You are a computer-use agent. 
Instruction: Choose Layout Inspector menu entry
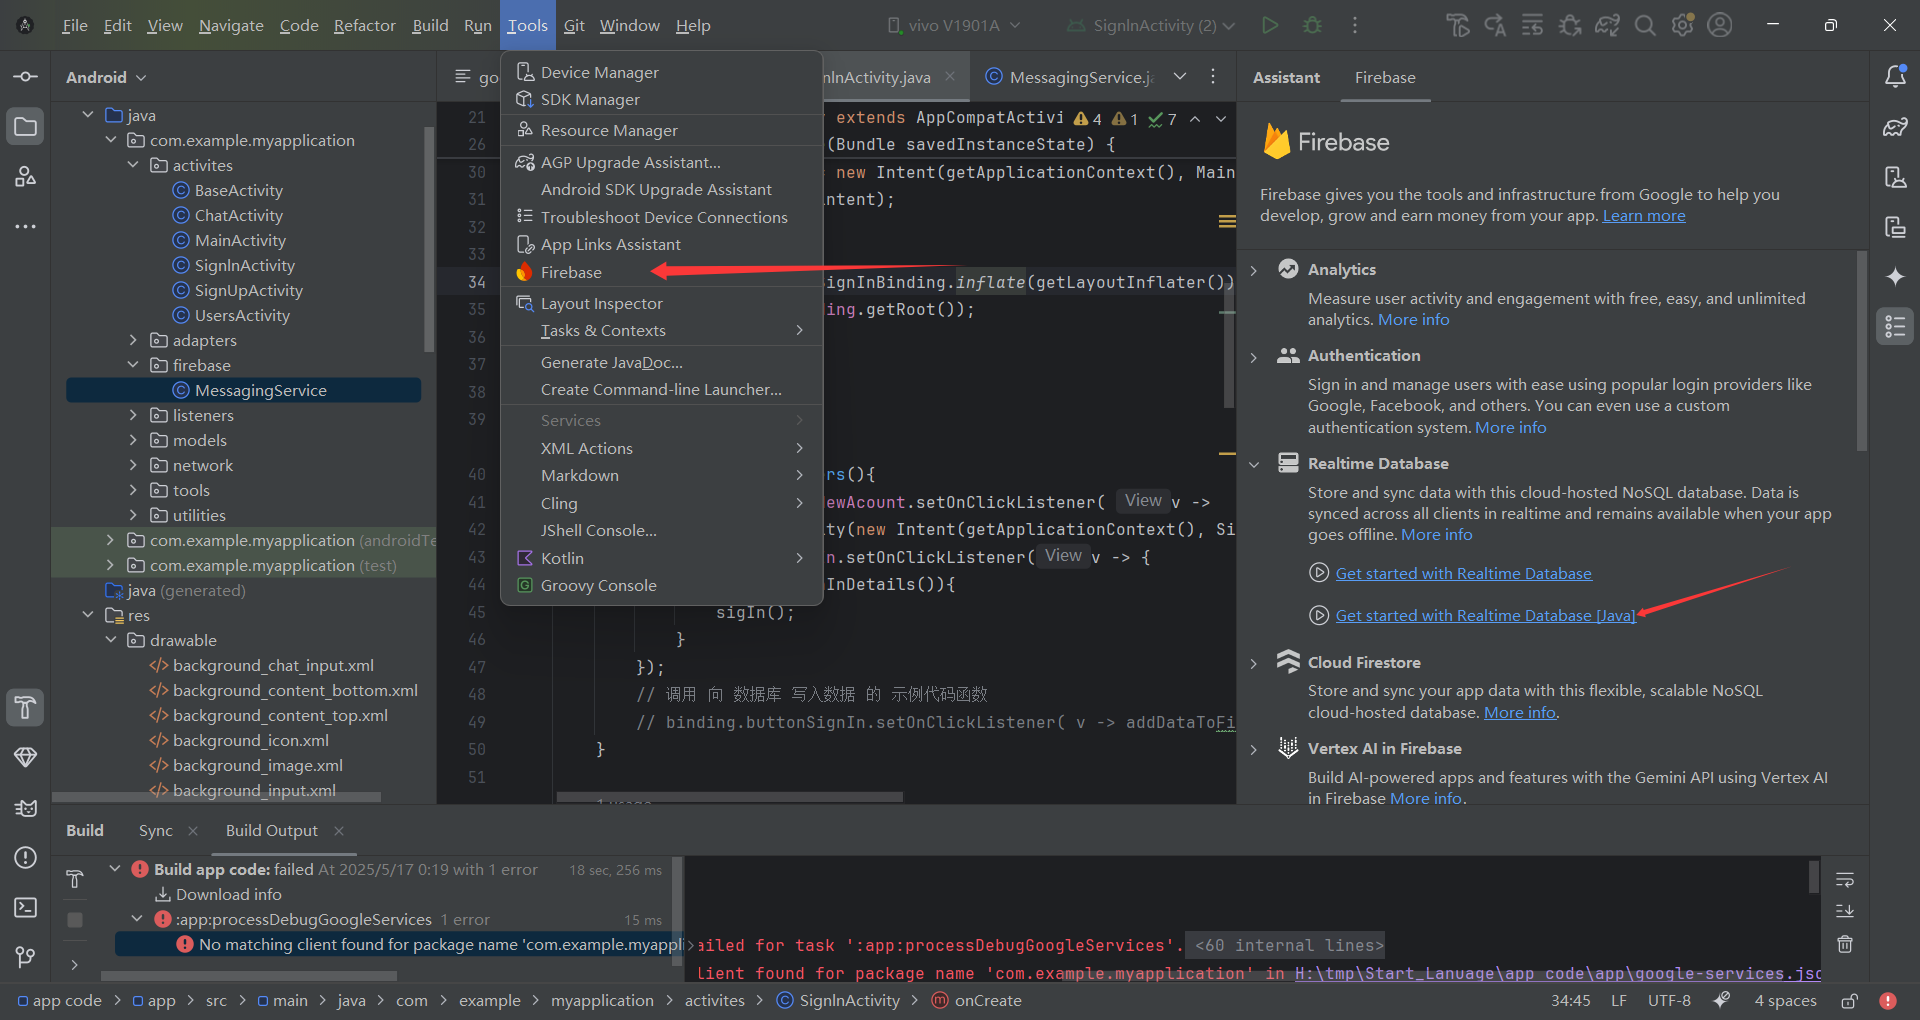[x=661, y=303]
